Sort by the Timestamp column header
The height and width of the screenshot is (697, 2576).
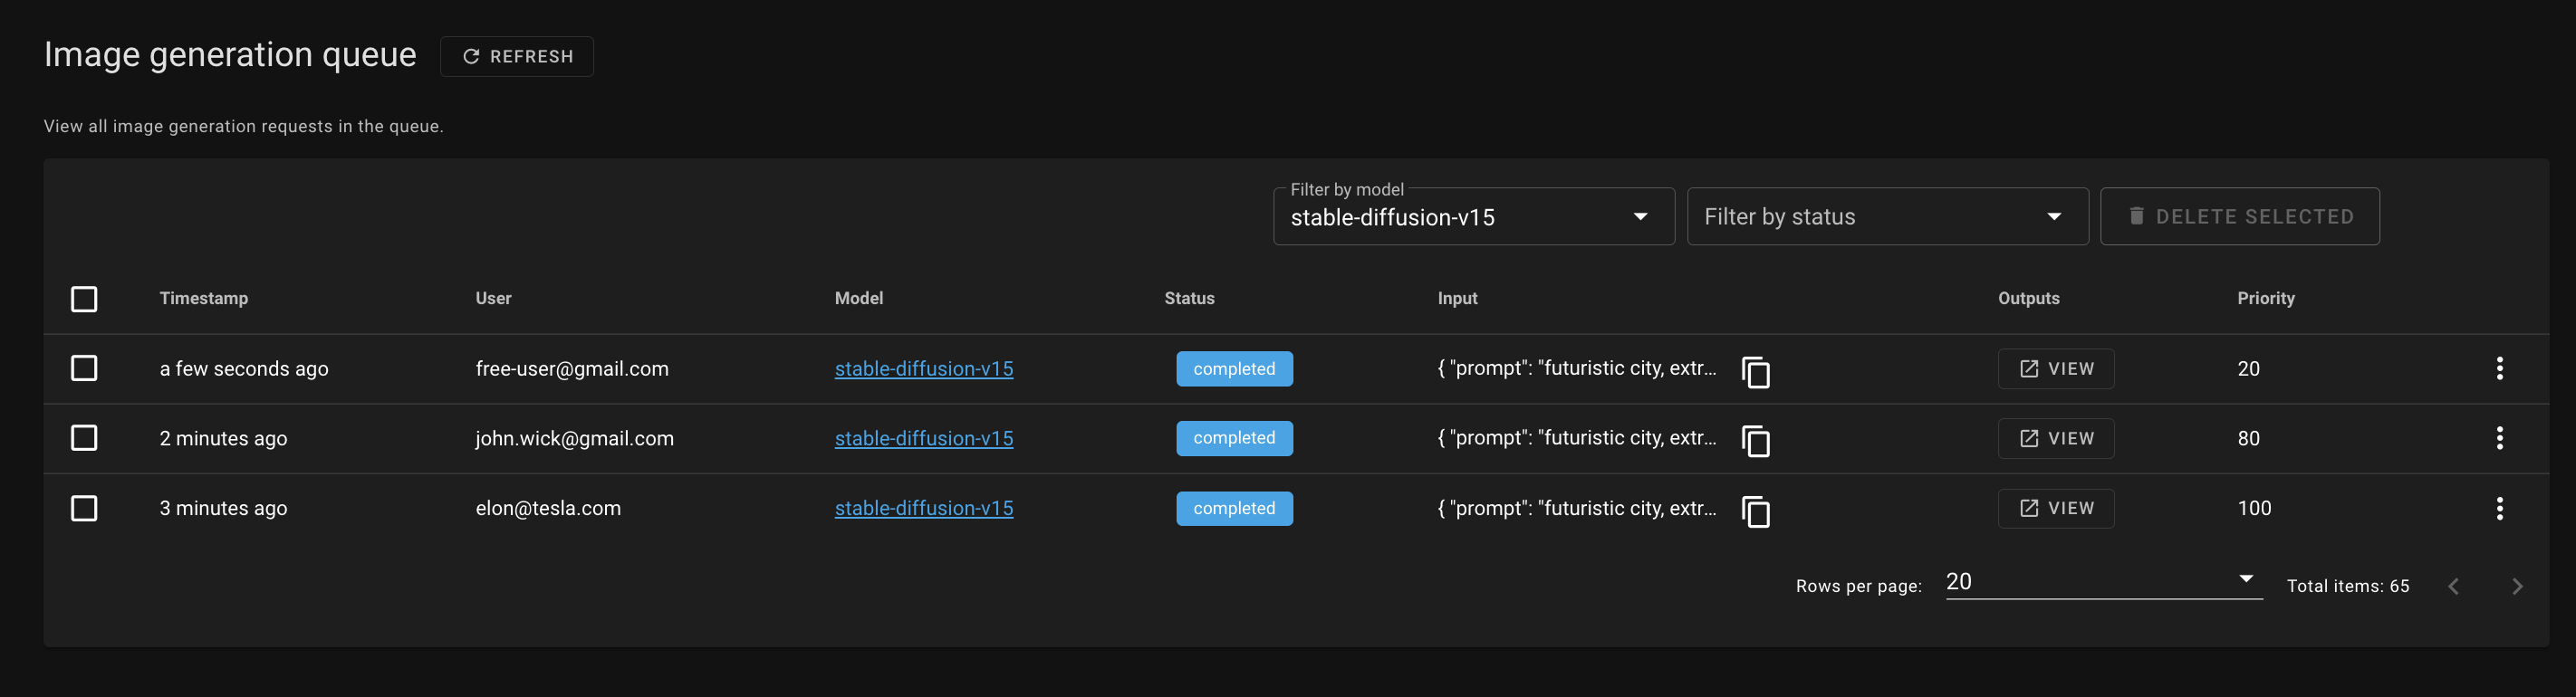[x=204, y=298]
